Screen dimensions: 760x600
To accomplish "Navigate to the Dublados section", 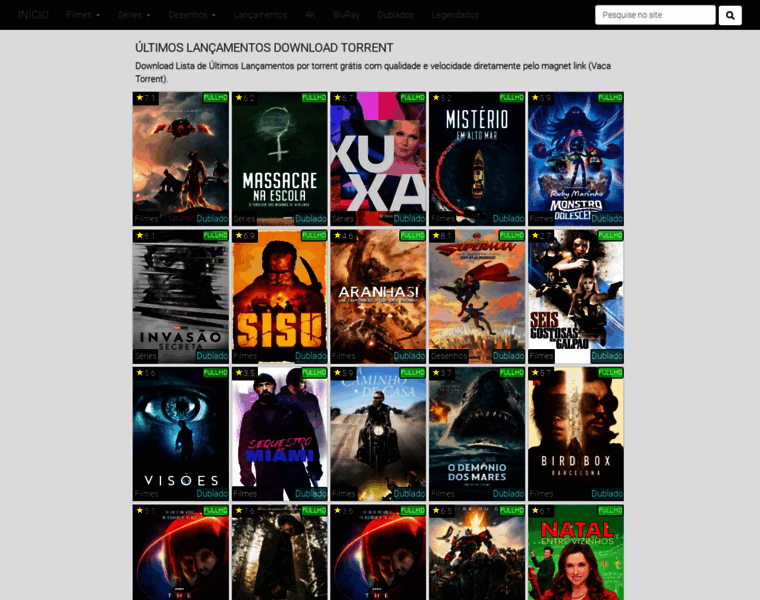I will pos(395,15).
